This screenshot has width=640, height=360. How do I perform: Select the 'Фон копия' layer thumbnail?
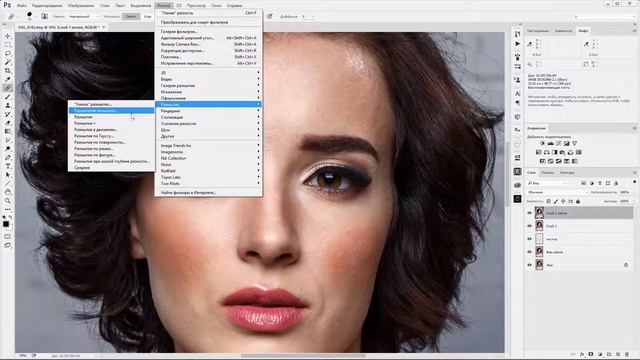click(x=539, y=252)
